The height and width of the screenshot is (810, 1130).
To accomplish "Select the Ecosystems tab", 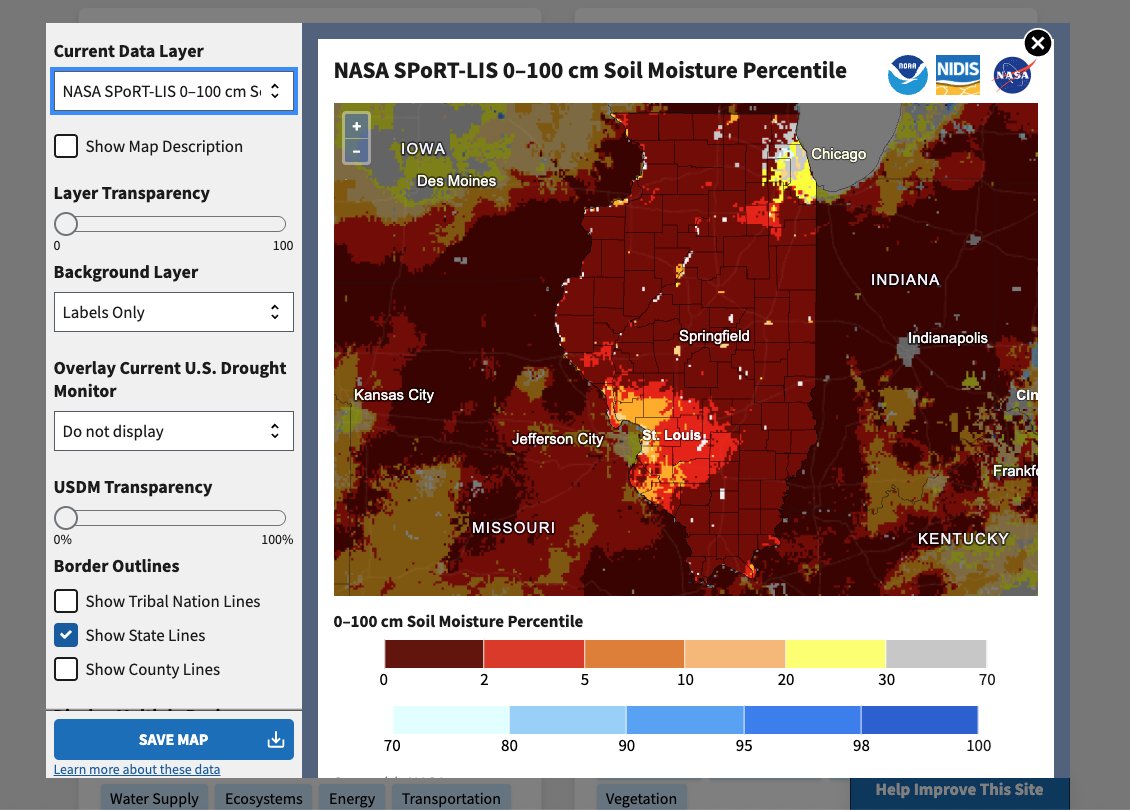I will tap(263, 798).
